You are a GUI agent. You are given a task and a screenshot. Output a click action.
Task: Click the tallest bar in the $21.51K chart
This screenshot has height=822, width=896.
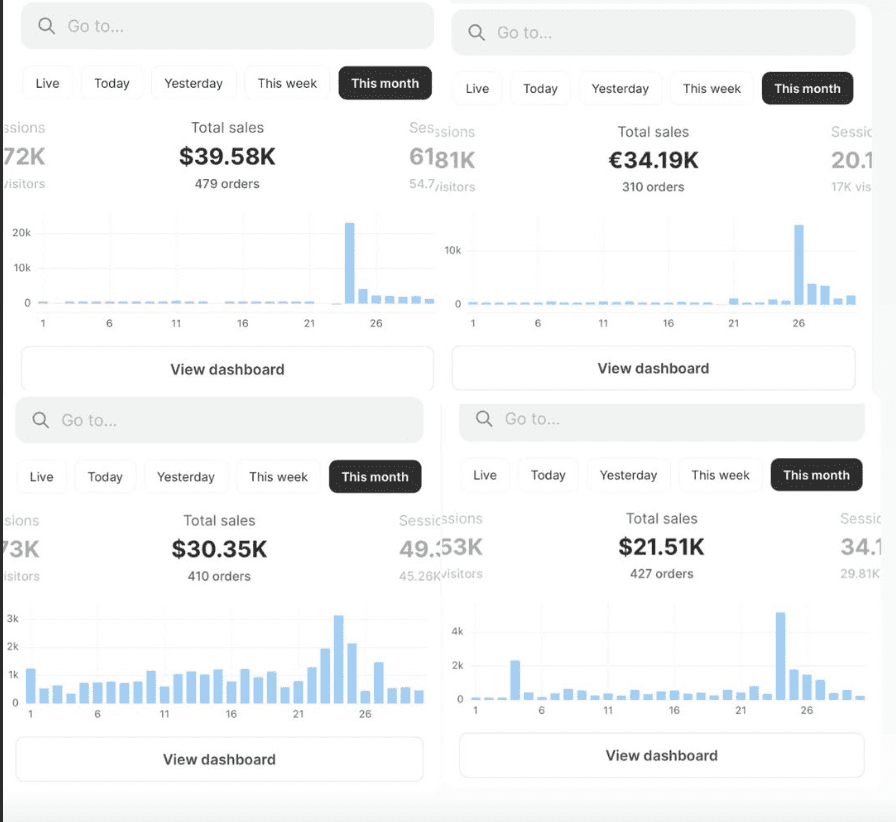[781, 656]
